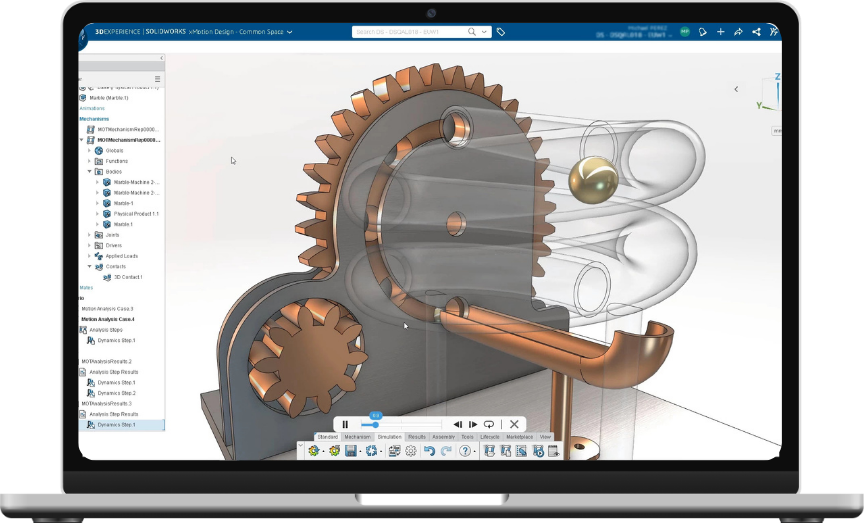
Task: Open the View toolbar tab
Action: [x=545, y=436]
